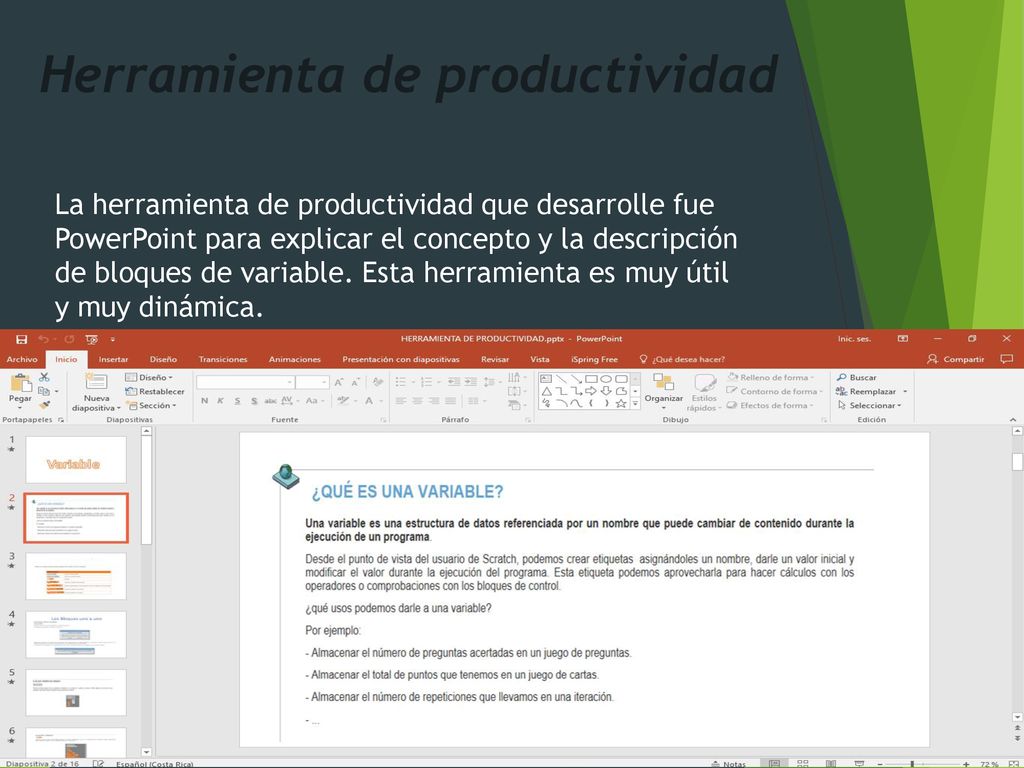Toggle bold (N) formatting
1024x768 pixels.
204,400
